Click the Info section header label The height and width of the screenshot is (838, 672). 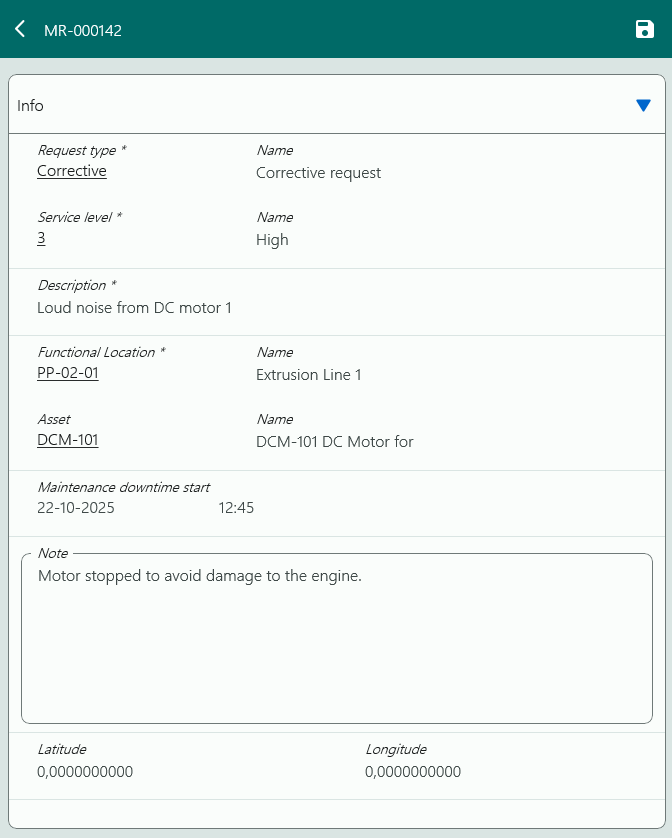tap(31, 106)
